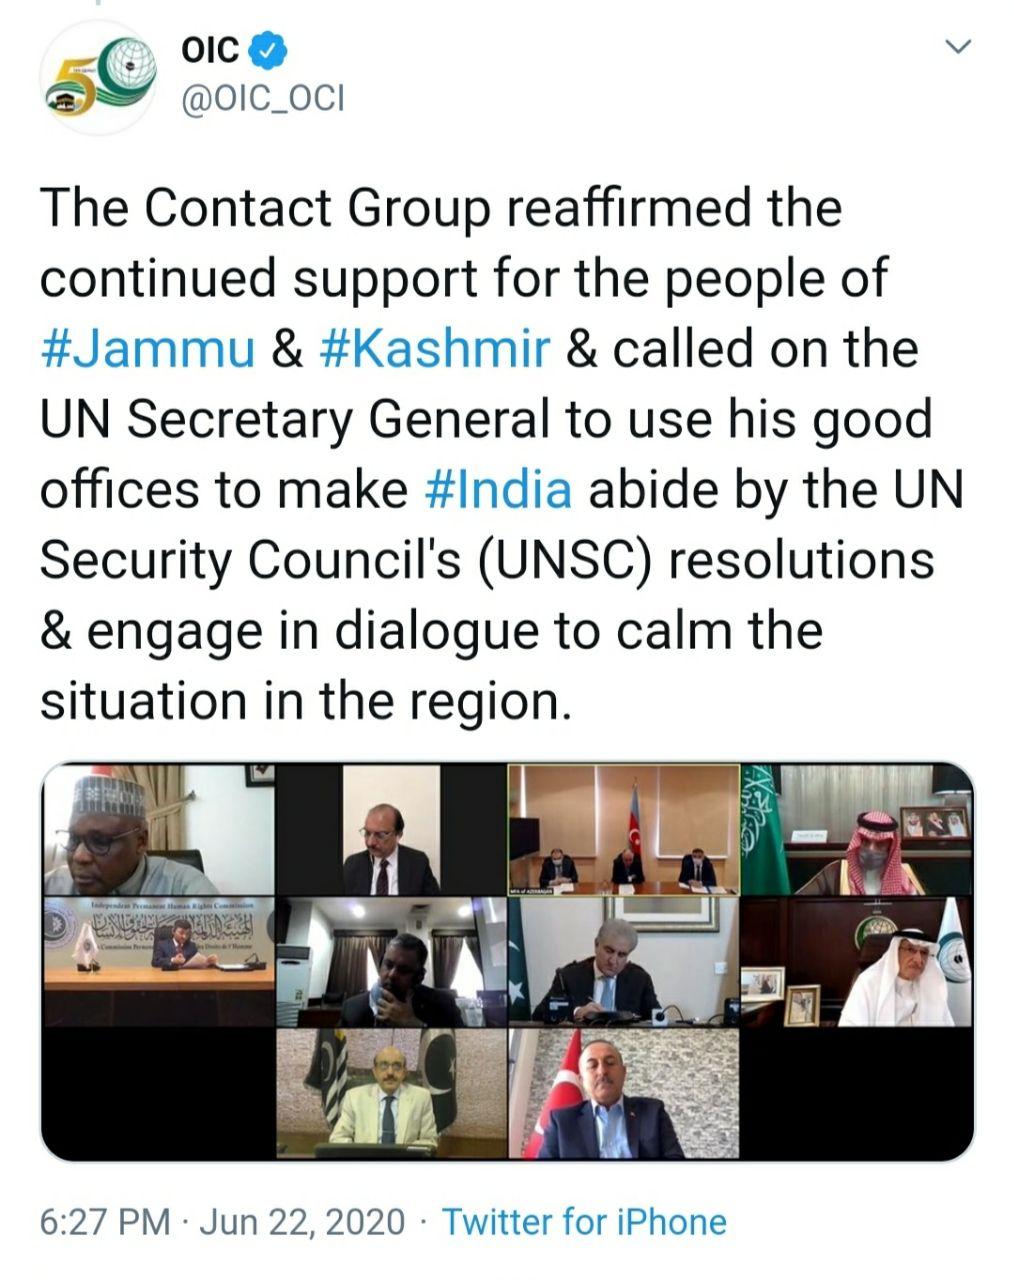The width and height of the screenshot is (1014, 1280).
Task: Select the tweet body text paragraph
Action: pyautogui.click(x=502, y=455)
